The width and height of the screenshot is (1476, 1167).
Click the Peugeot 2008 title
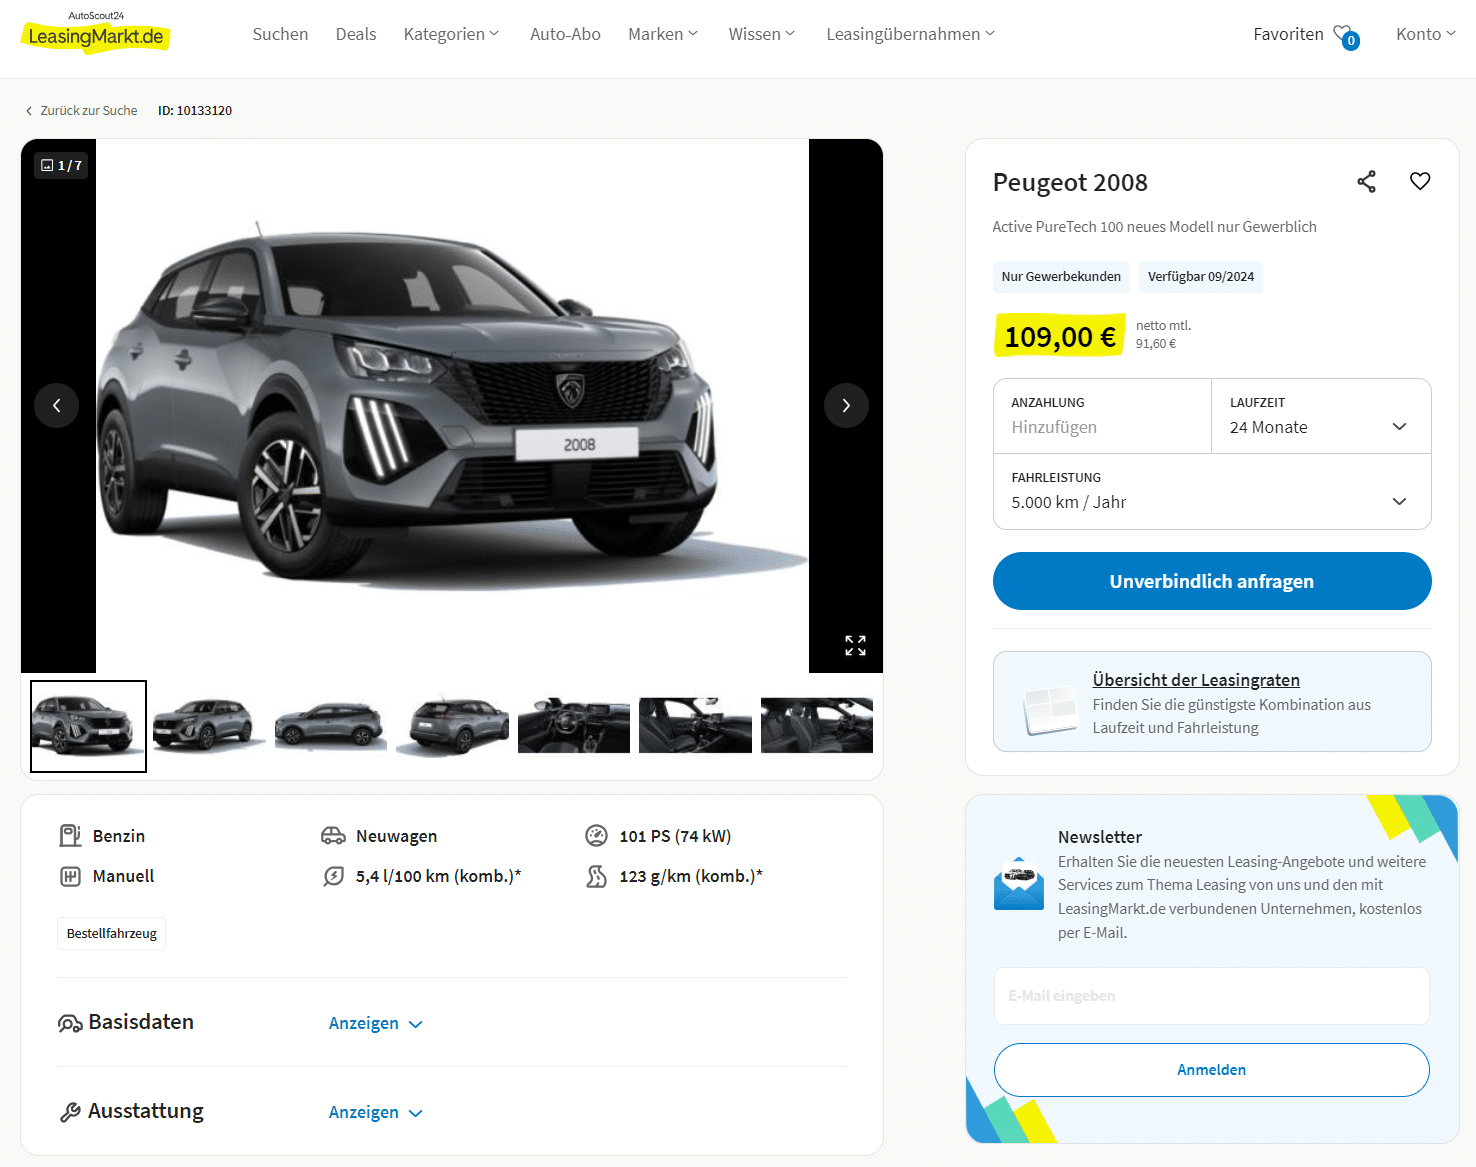point(1070,182)
